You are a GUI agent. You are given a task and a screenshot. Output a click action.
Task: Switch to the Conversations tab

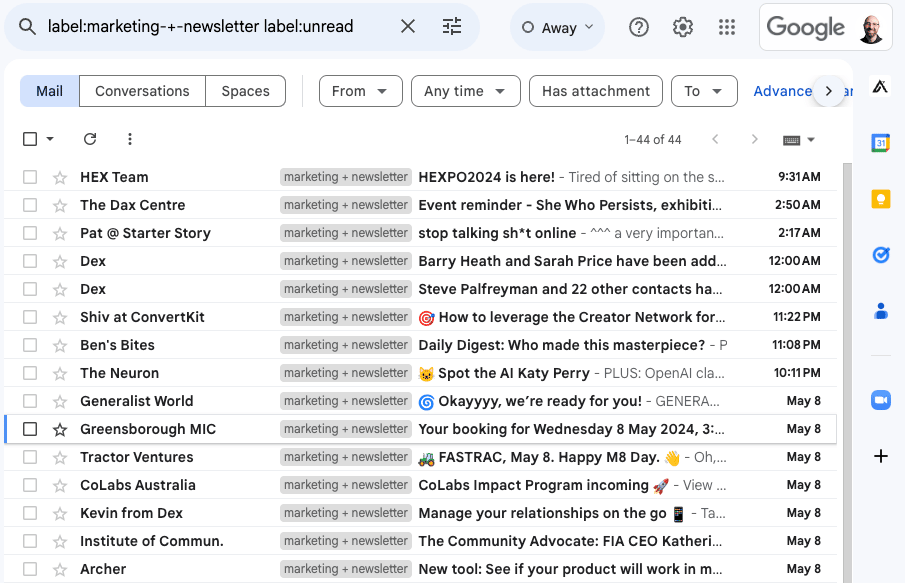click(x=142, y=91)
